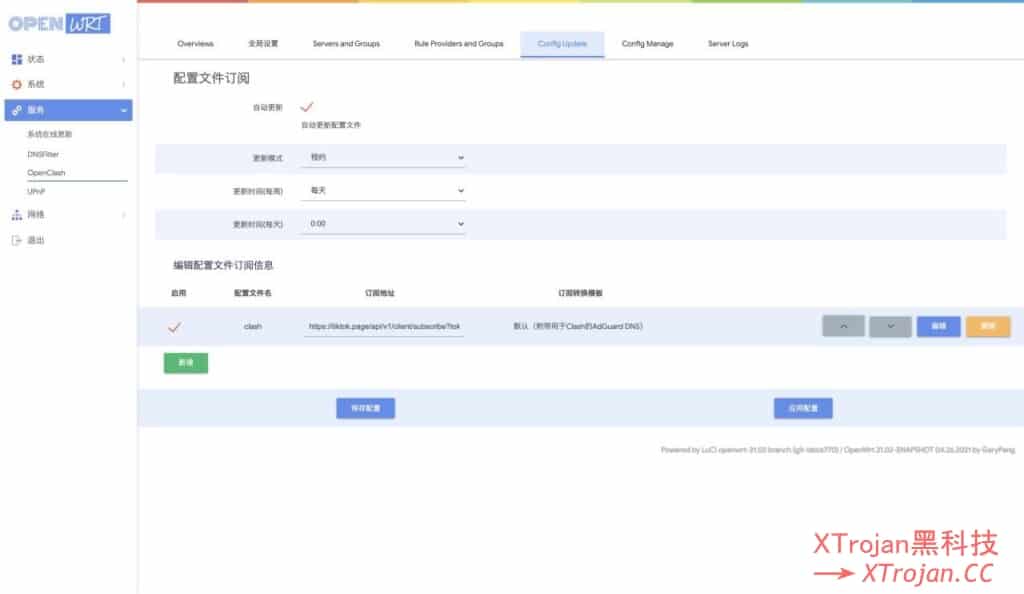
Task: Switch to the Config Manage tab
Action: pos(647,44)
